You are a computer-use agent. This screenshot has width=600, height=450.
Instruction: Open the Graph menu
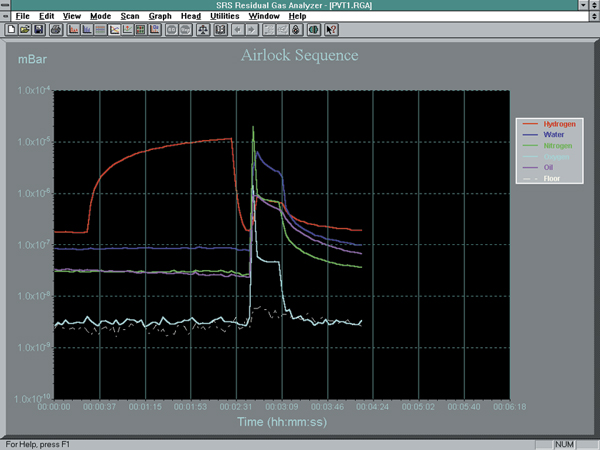tap(160, 16)
